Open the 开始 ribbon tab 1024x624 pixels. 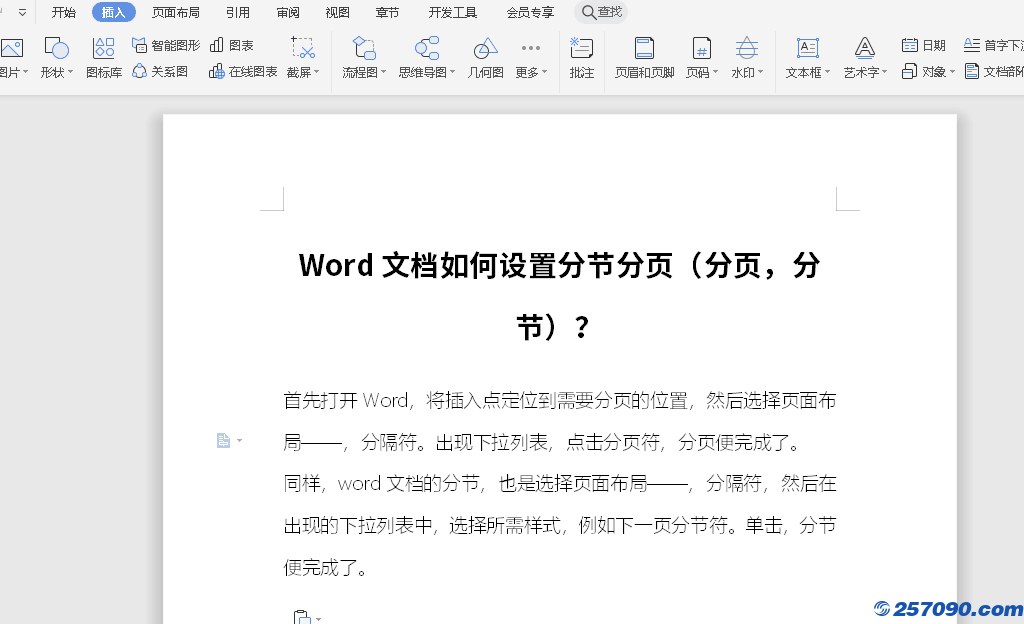tap(63, 12)
